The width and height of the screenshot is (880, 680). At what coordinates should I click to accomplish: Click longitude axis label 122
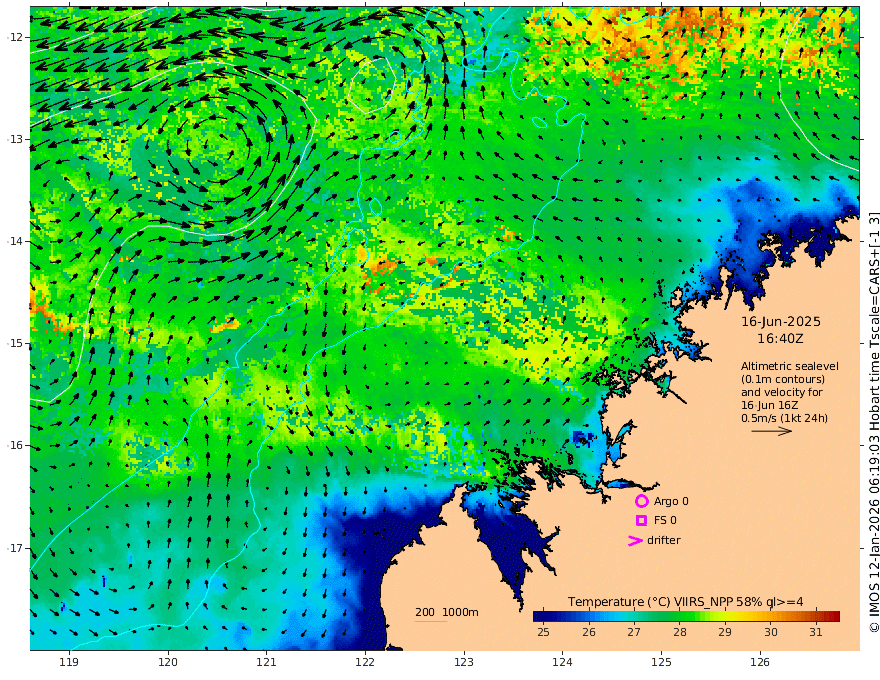click(x=365, y=662)
